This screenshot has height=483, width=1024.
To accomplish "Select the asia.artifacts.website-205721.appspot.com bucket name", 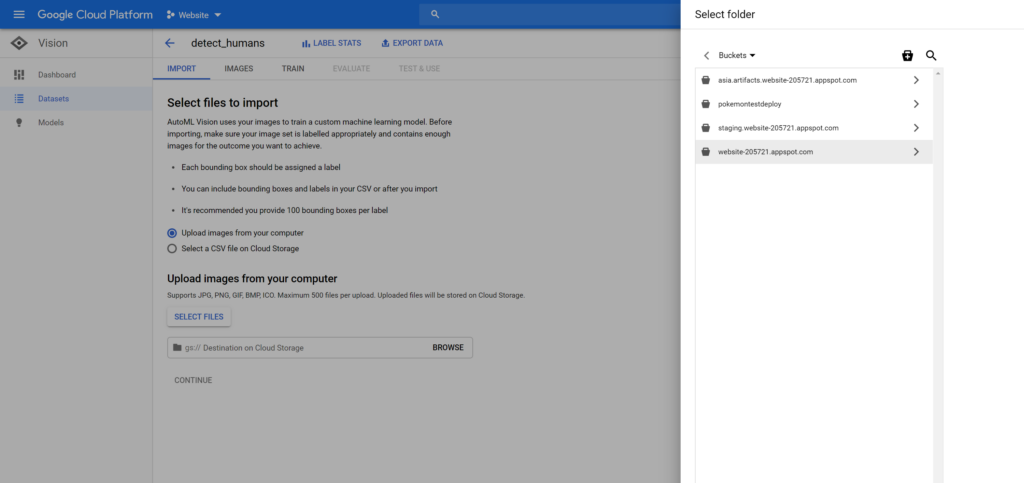I will 787,80.
